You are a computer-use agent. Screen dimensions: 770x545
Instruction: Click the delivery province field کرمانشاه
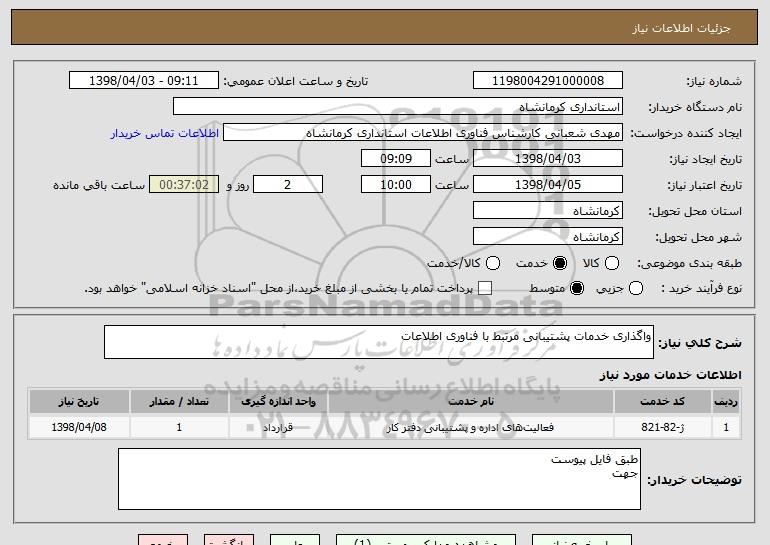[x=548, y=211]
